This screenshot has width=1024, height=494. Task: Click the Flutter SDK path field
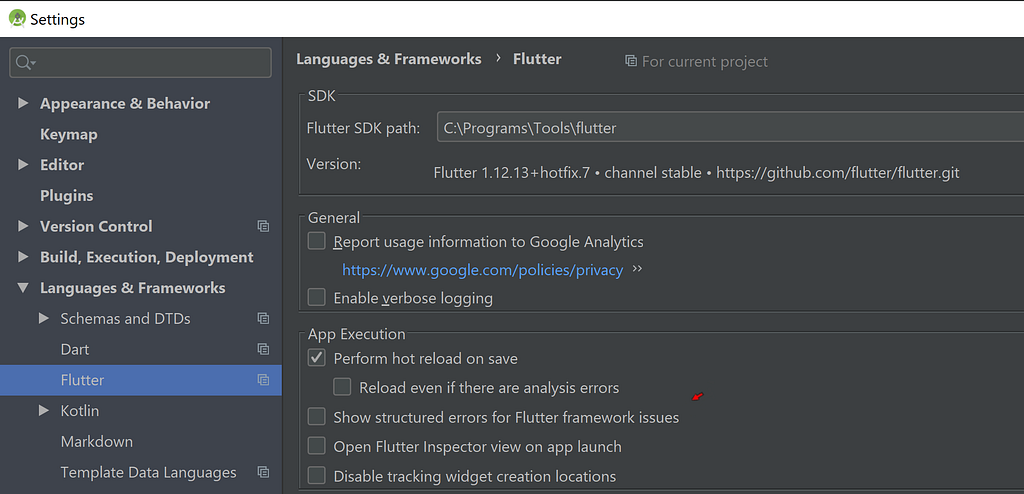coord(730,128)
